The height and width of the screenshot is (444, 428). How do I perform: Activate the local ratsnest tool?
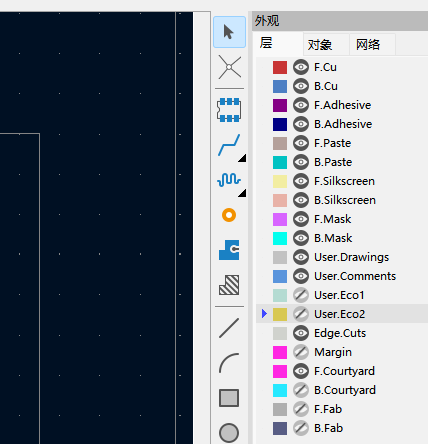coord(229,68)
